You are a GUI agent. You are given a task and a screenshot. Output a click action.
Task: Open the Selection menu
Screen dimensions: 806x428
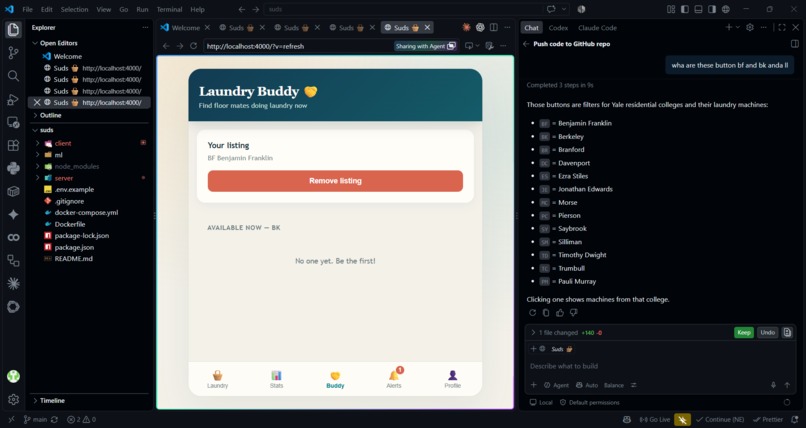(x=74, y=9)
